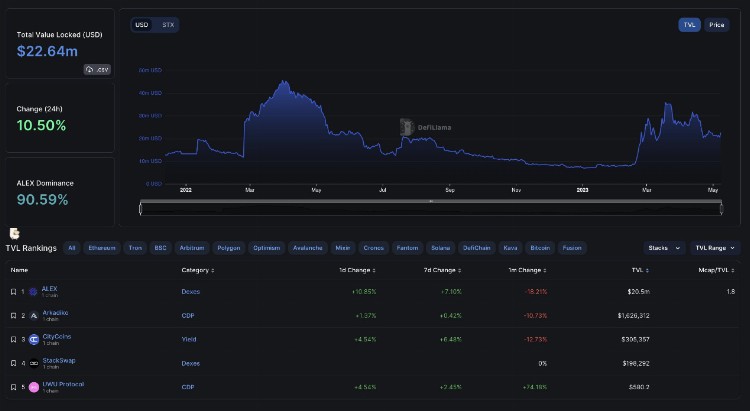750x411 pixels.
Task: Switch chart denomination to STX
Action: coord(168,24)
